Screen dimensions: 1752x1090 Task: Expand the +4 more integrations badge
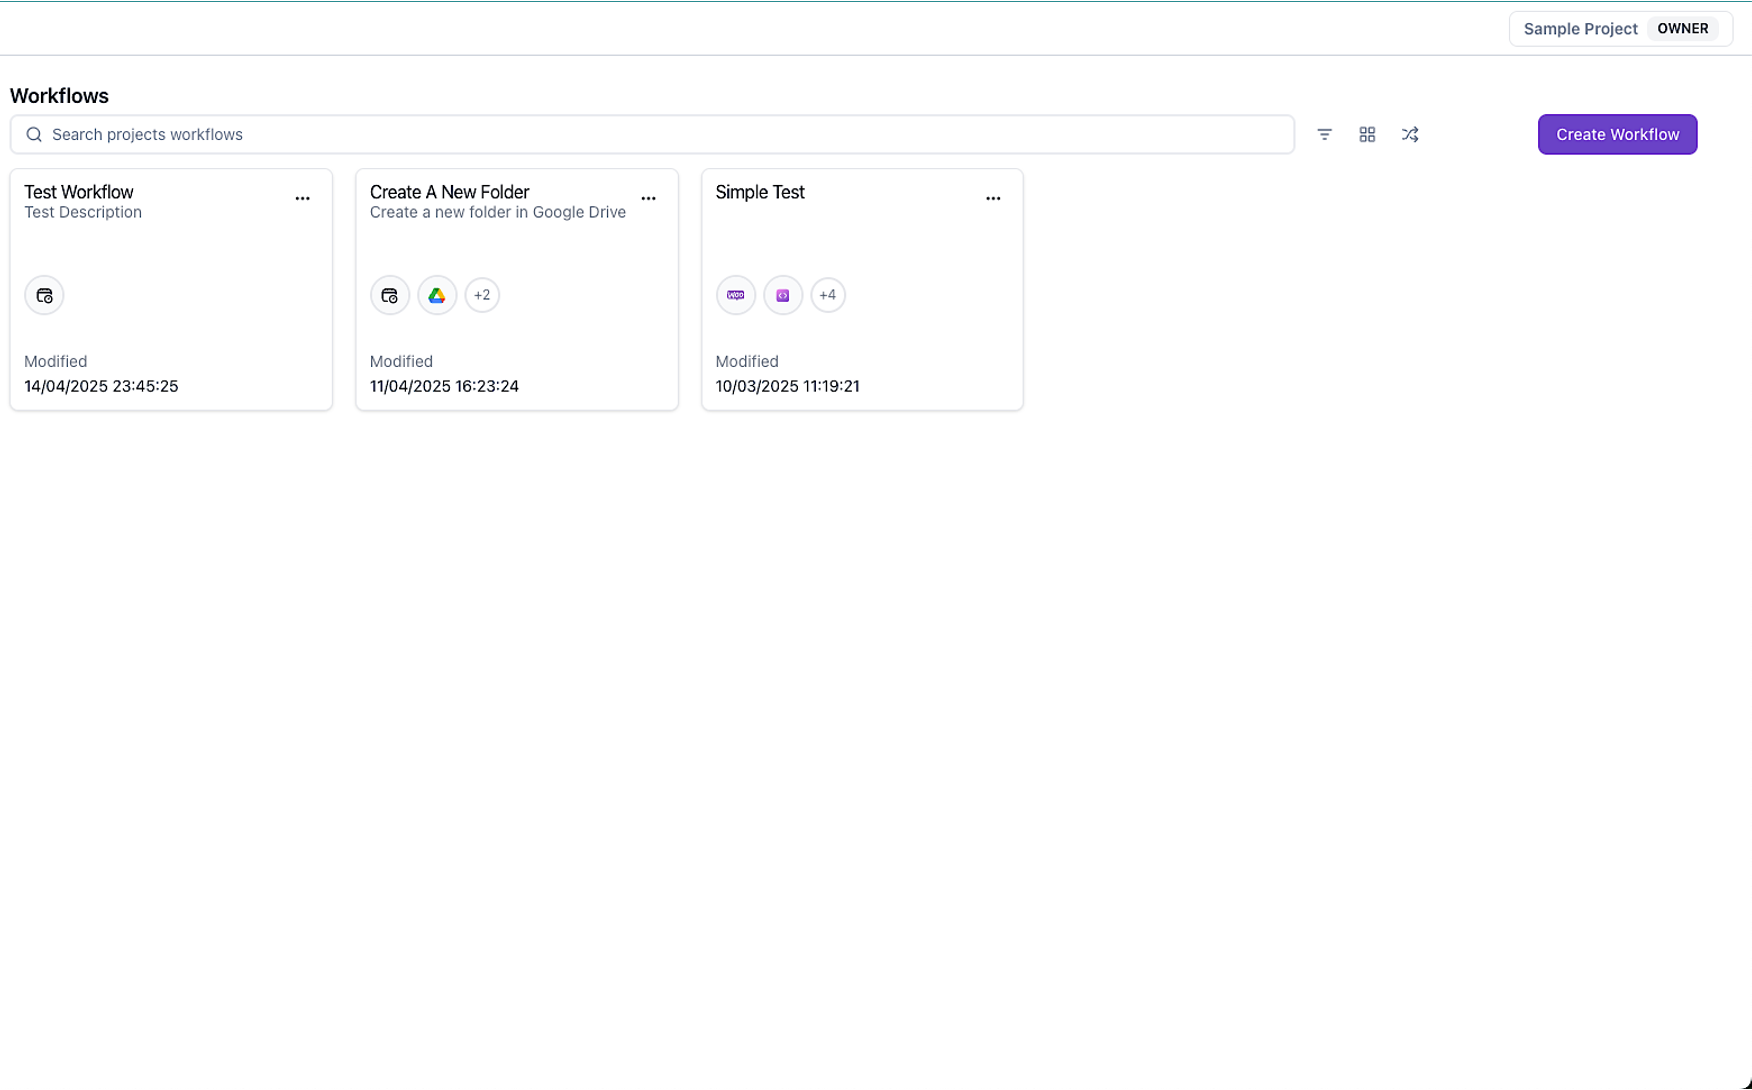click(x=828, y=295)
